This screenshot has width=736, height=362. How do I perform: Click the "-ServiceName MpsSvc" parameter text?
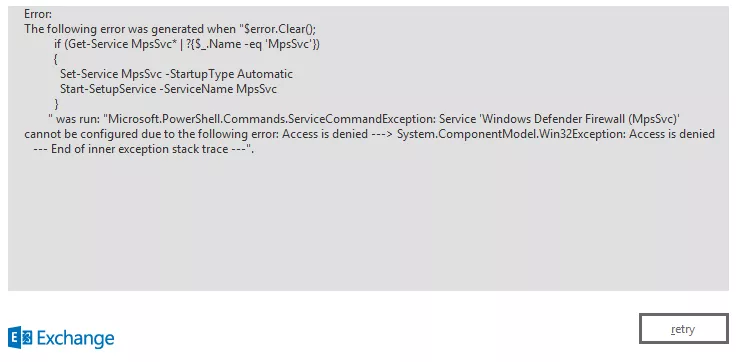coord(218,89)
